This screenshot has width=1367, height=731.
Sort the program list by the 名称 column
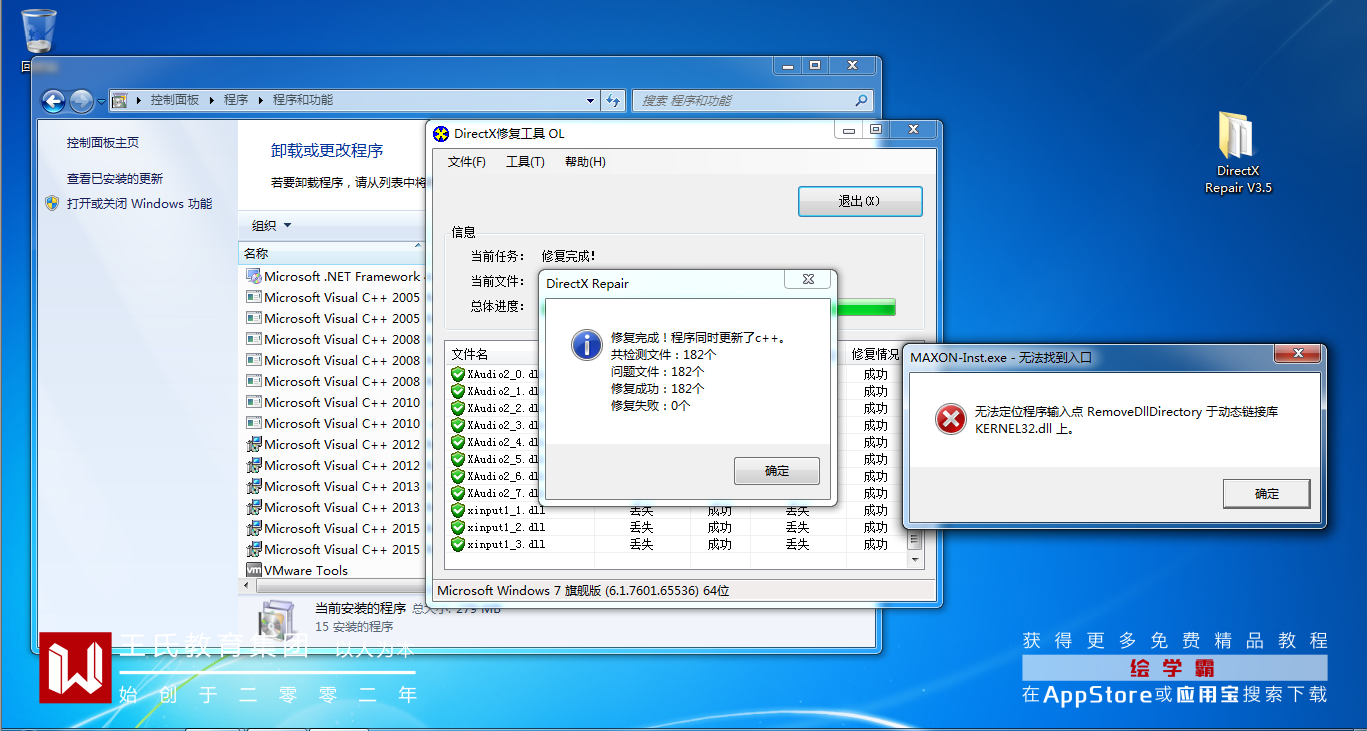coord(332,254)
